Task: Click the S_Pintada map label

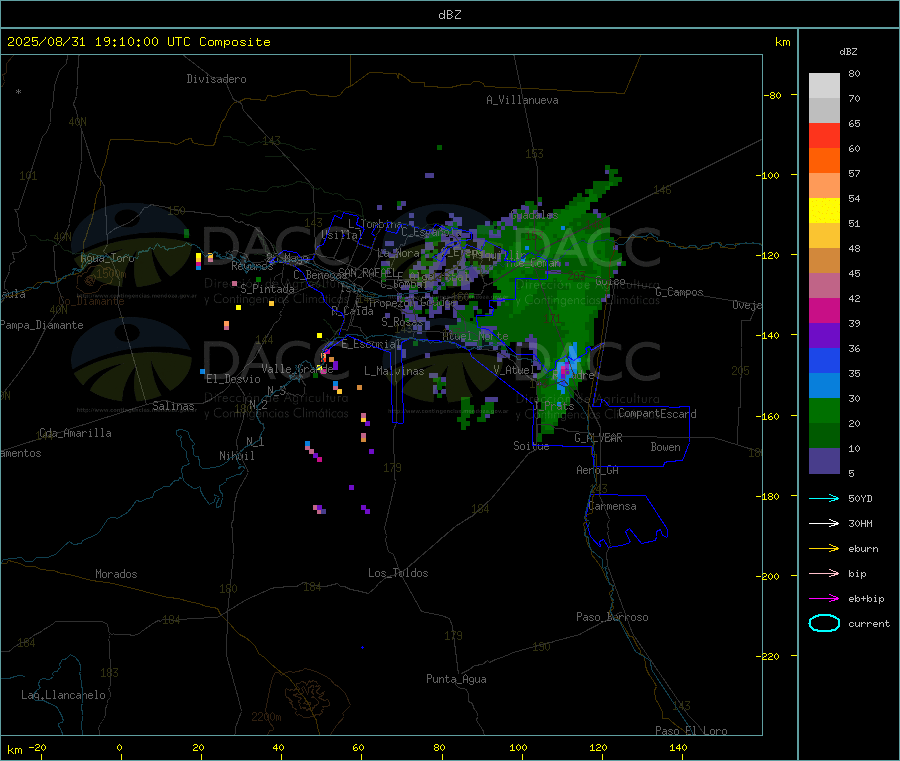Action: tap(267, 289)
